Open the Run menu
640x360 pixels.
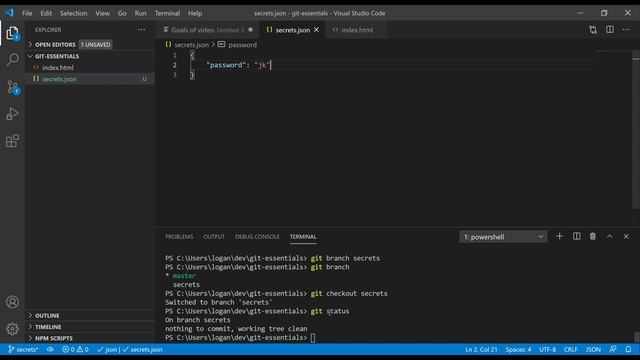coord(140,13)
